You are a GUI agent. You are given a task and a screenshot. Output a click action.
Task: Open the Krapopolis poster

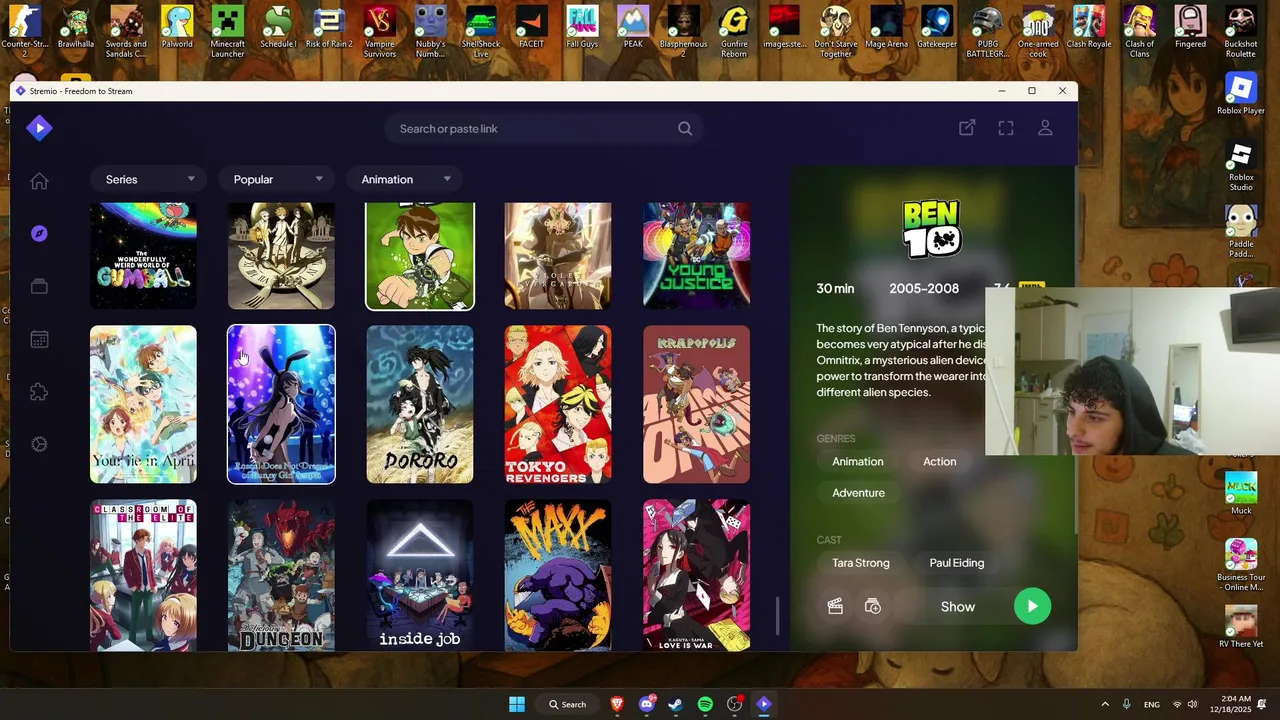pos(696,404)
